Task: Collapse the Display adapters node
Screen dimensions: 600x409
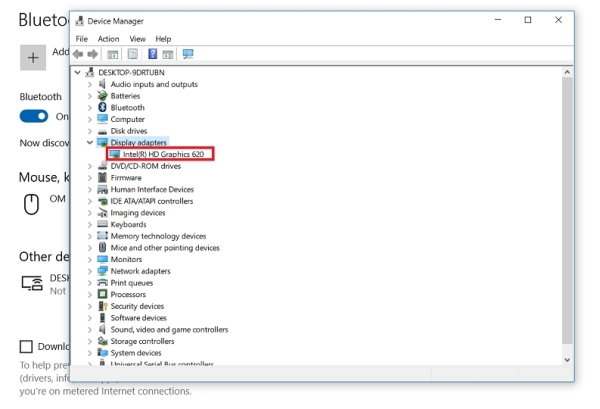Action: tap(90, 142)
